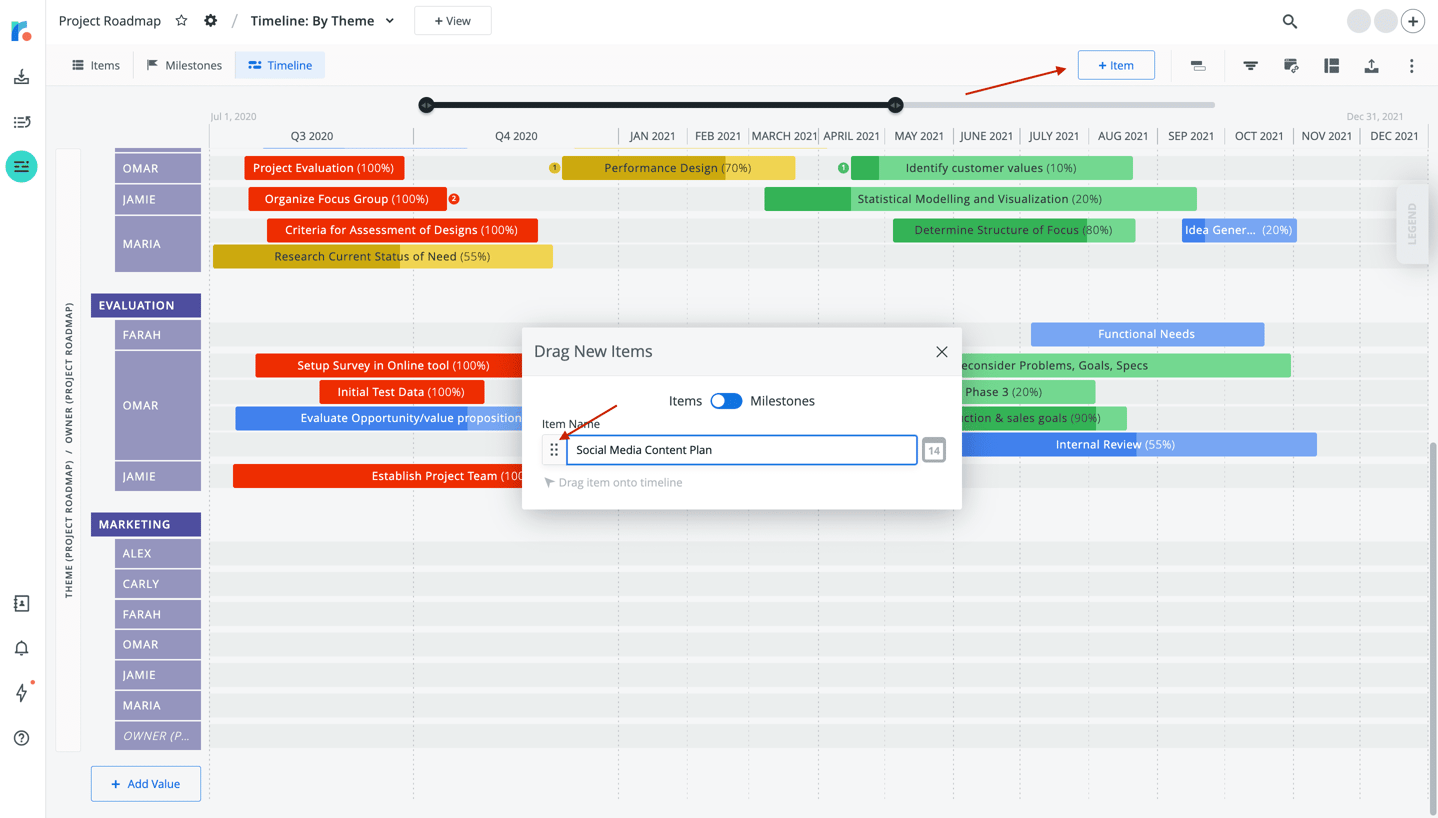
Task: Click the Add Value button
Action: pos(145,783)
